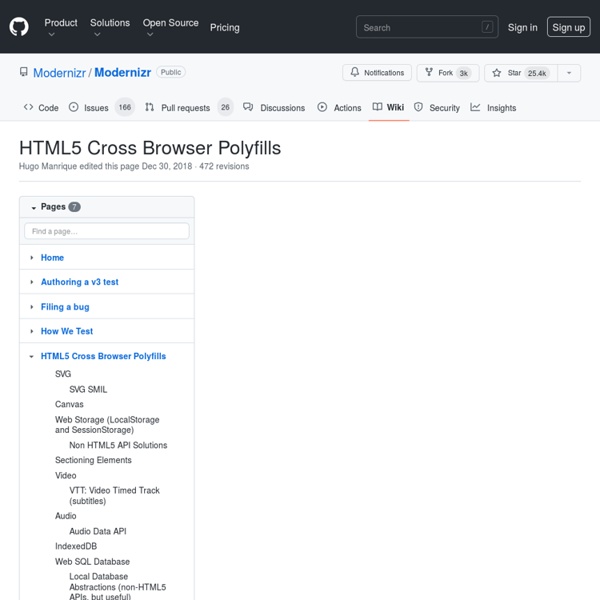Jump to Sectioning Elements section
Viewport: 600px width, 600px height.
click(x=93, y=460)
